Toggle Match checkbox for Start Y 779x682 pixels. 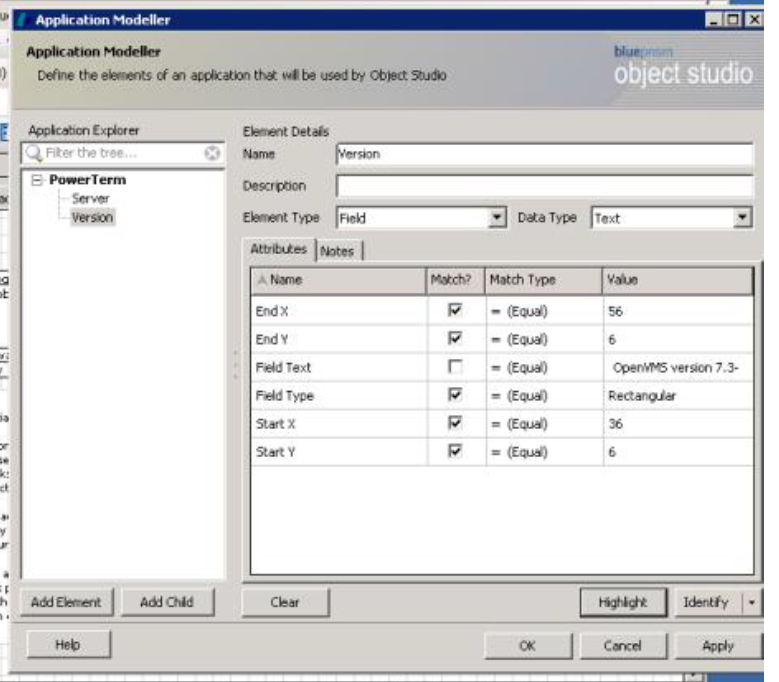tap(455, 451)
